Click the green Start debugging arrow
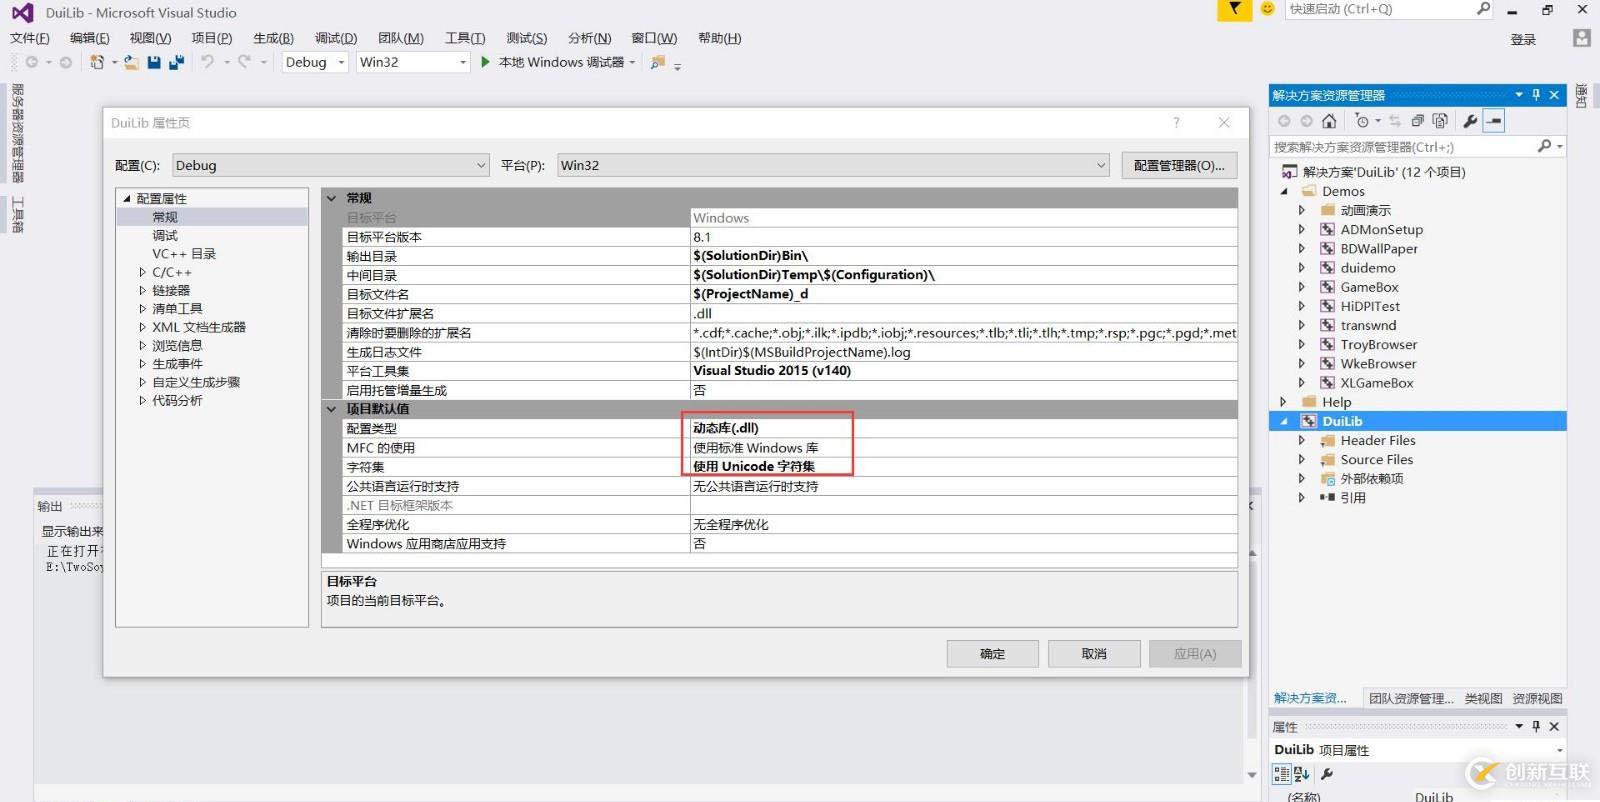 click(x=485, y=62)
